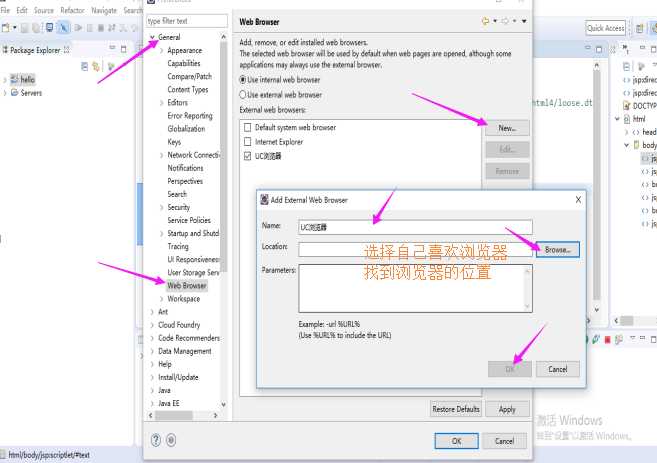Click Collapse All in Package Explorer
The width and height of the screenshot is (657, 463).
[x=84, y=66]
